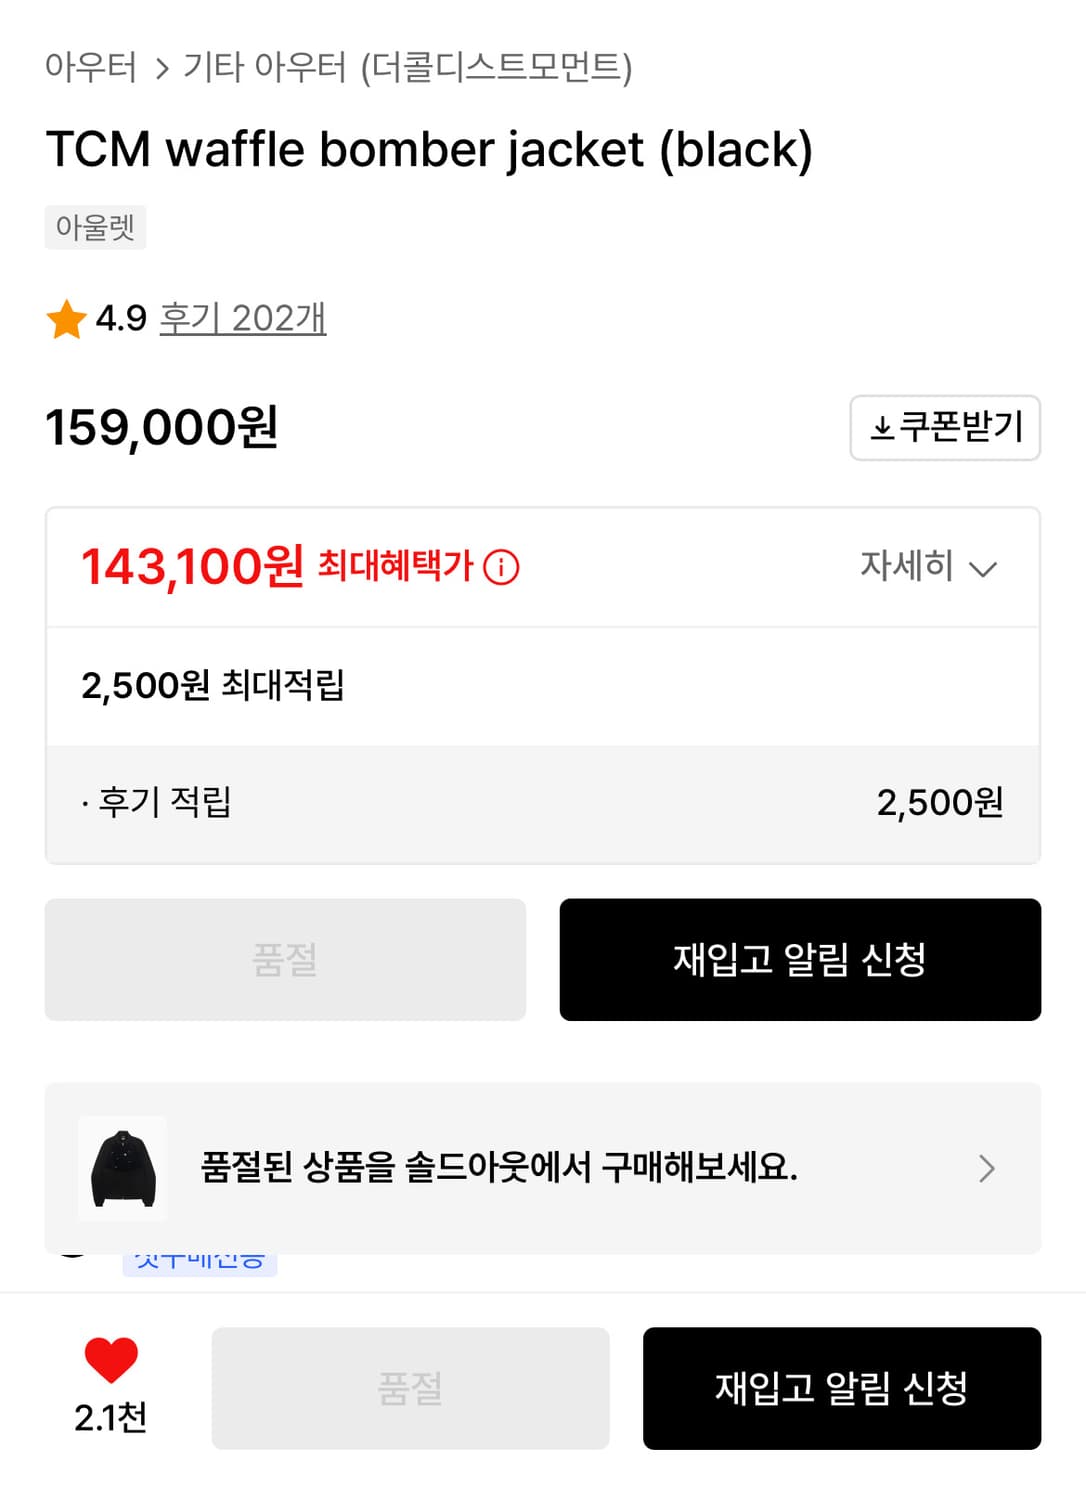This screenshot has width=1086, height=1500.
Task: Tap the download arrow icon in 쿠폰받기
Action: 882,428
